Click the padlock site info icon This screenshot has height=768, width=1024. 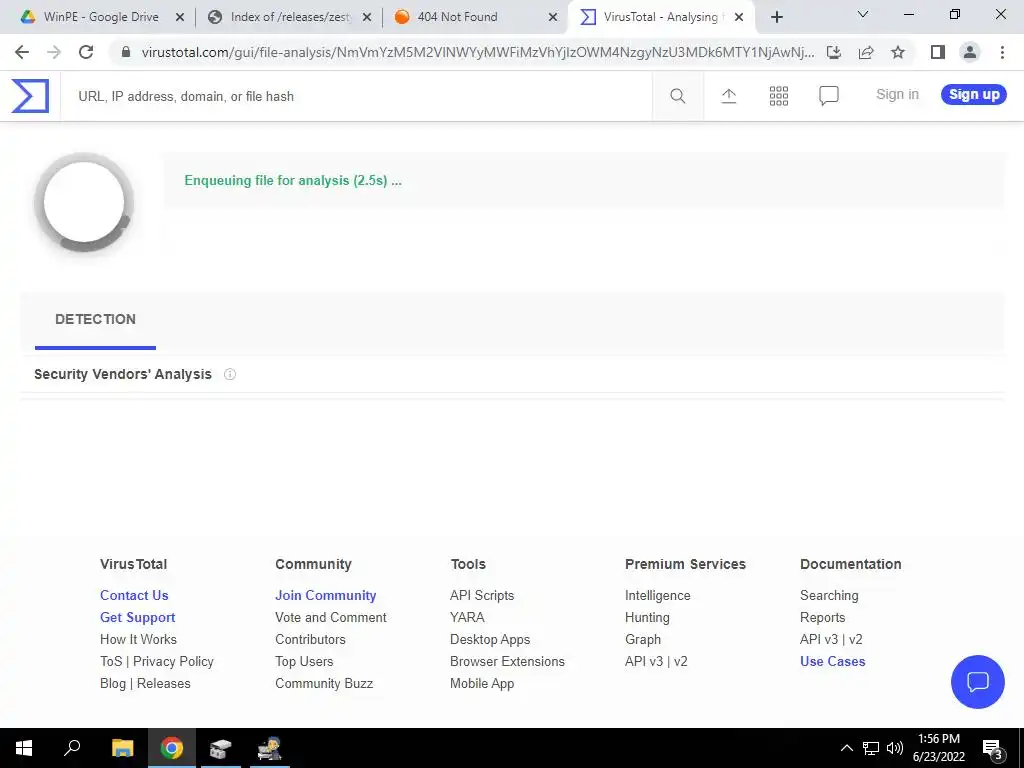pyautogui.click(x=126, y=52)
